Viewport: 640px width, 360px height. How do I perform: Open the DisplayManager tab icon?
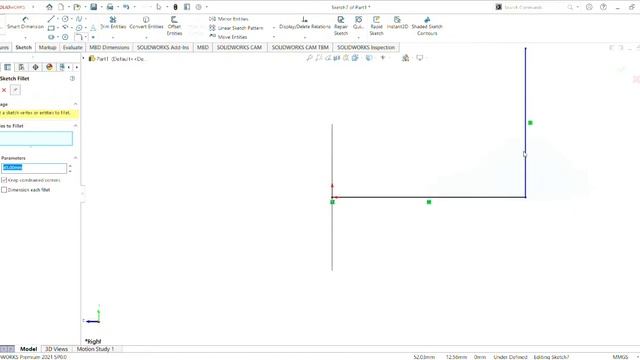49,67
